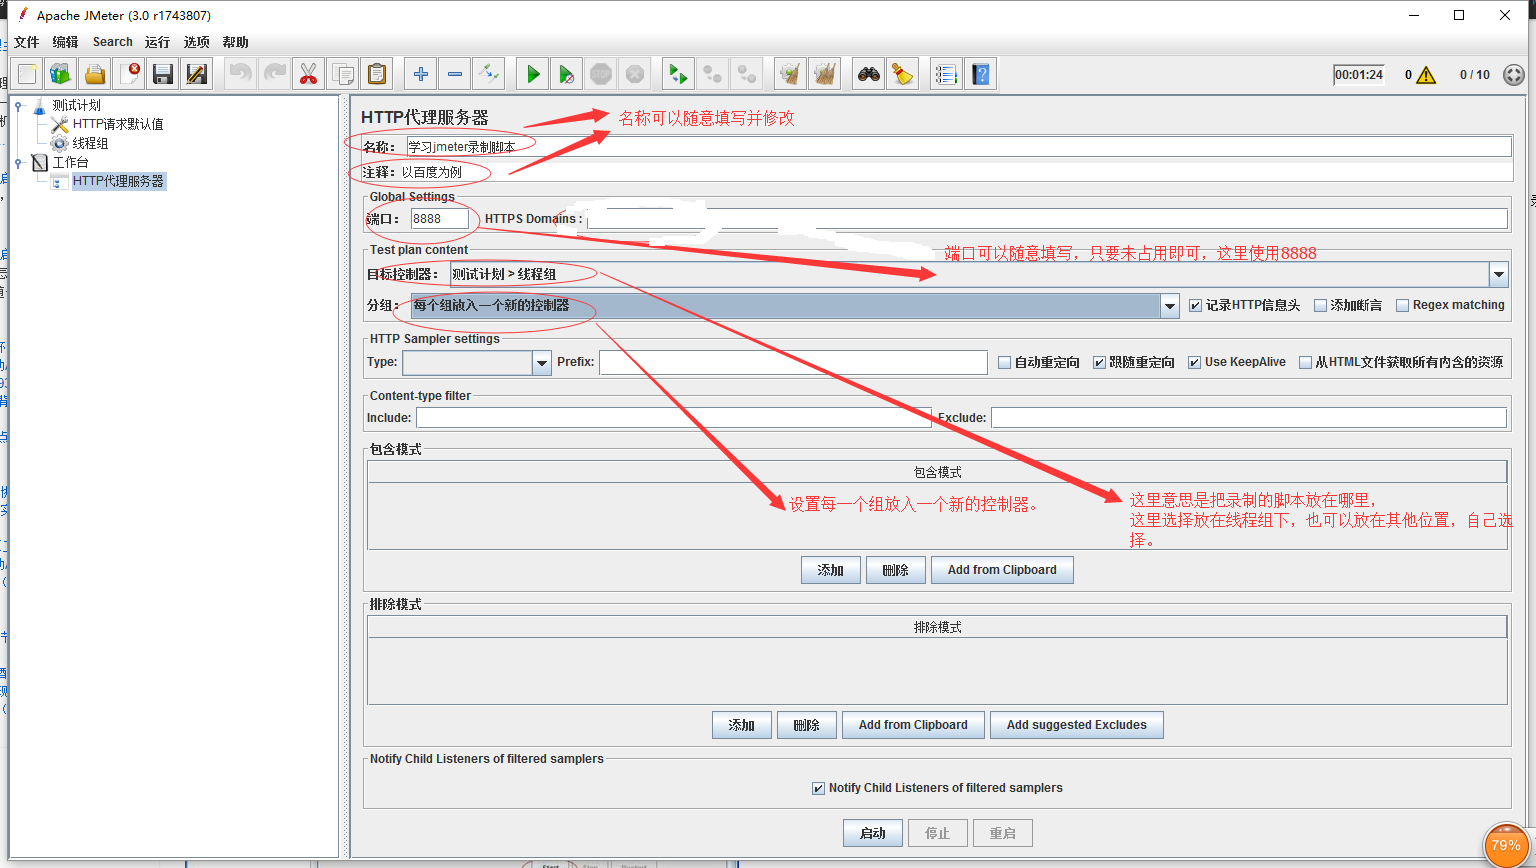1536x868 pixels.
Task: Click the 名称 input field
Action: pos(959,147)
